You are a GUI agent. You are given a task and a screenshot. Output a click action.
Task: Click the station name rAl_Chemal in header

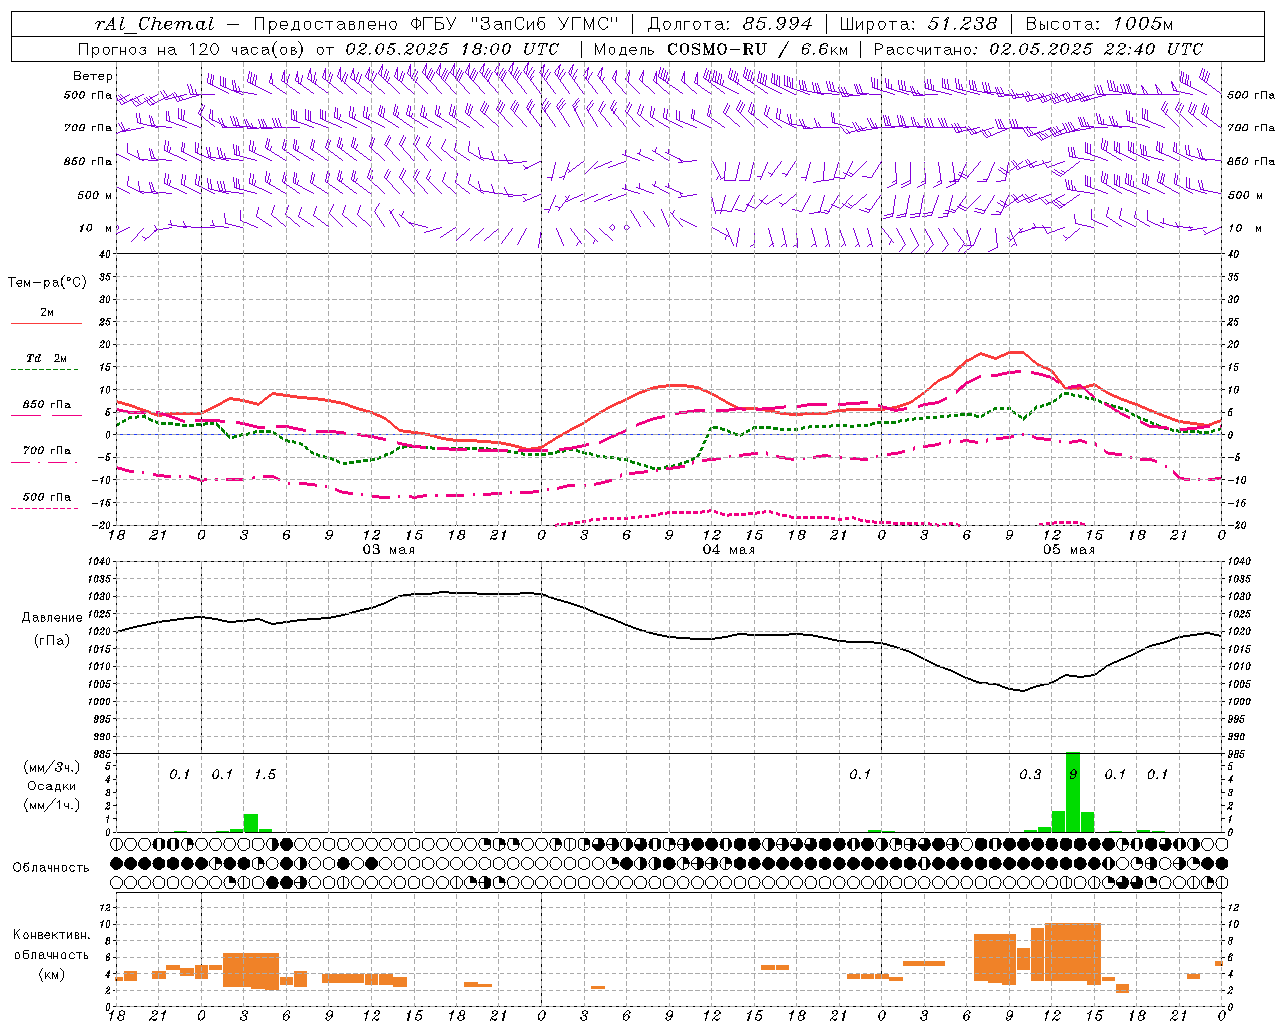tap(155, 24)
